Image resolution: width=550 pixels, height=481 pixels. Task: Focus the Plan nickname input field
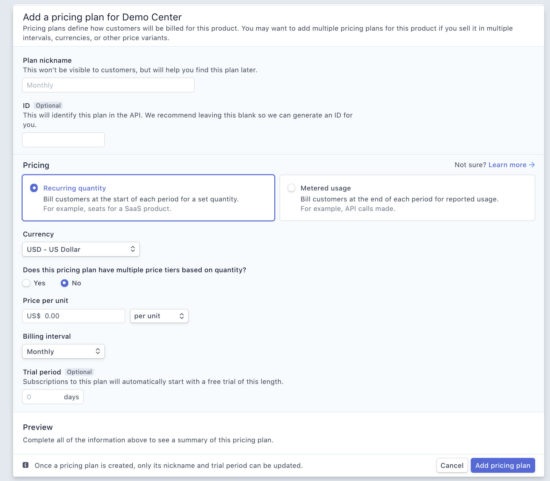(108, 85)
